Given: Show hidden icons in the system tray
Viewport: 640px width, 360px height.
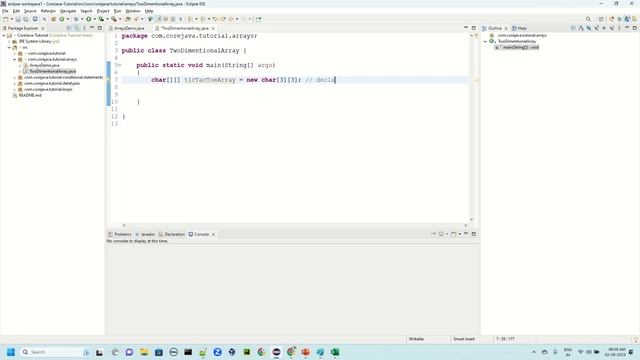Looking at the screenshot, I should [533, 352].
